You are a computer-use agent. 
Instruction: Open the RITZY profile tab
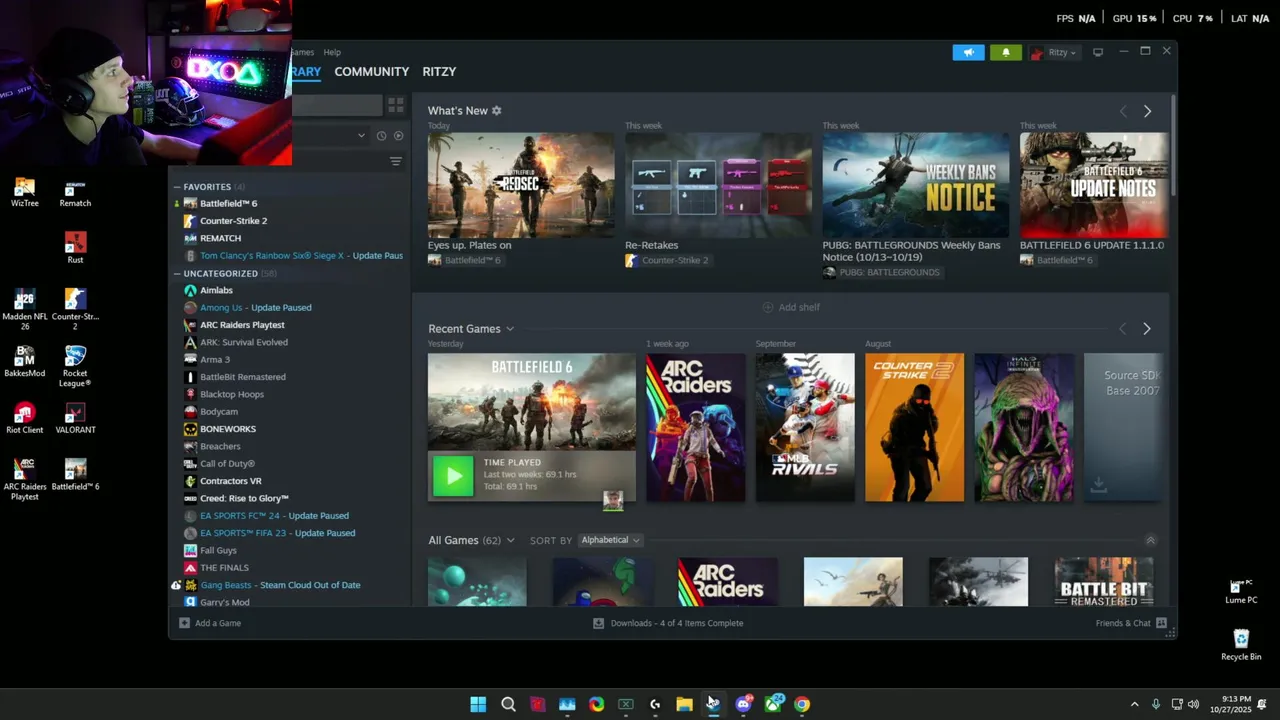tap(439, 72)
